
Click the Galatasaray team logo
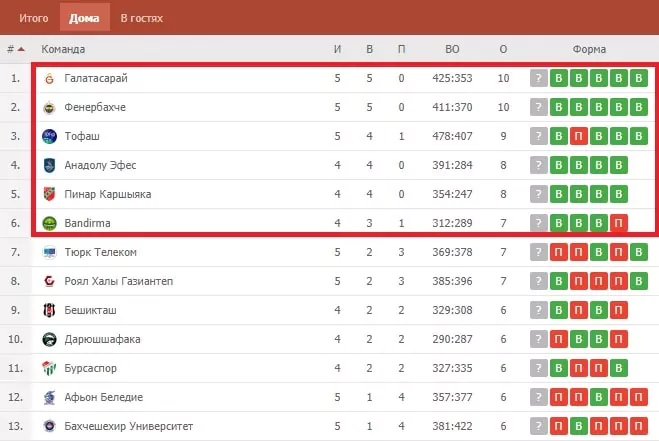point(49,79)
